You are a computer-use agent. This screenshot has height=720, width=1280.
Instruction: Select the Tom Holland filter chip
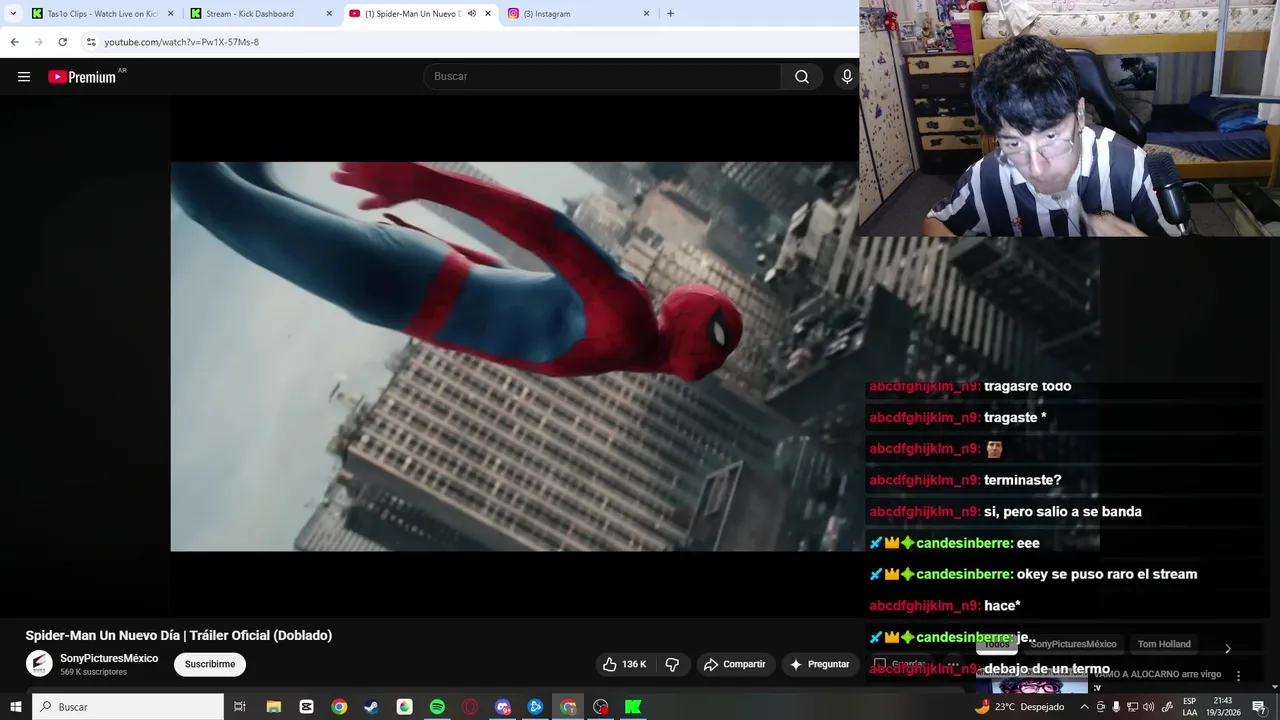[x=1164, y=645]
